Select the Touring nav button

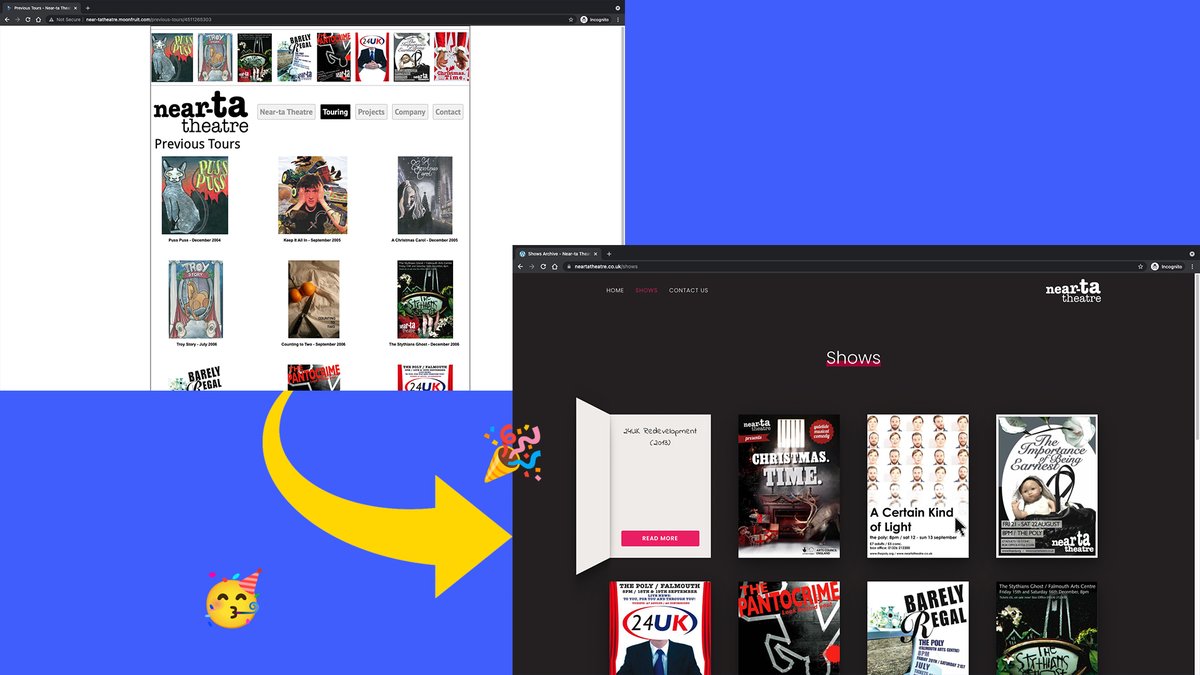click(335, 112)
